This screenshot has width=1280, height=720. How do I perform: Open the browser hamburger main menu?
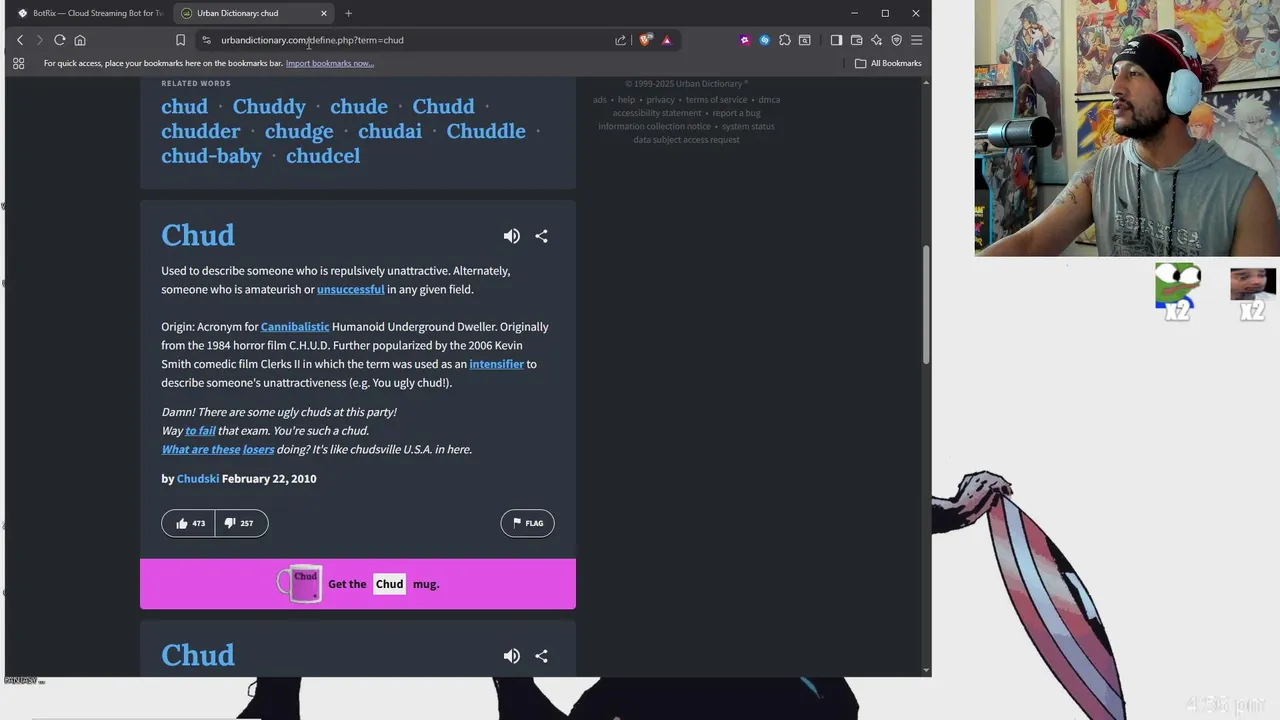[x=916, y=40]
